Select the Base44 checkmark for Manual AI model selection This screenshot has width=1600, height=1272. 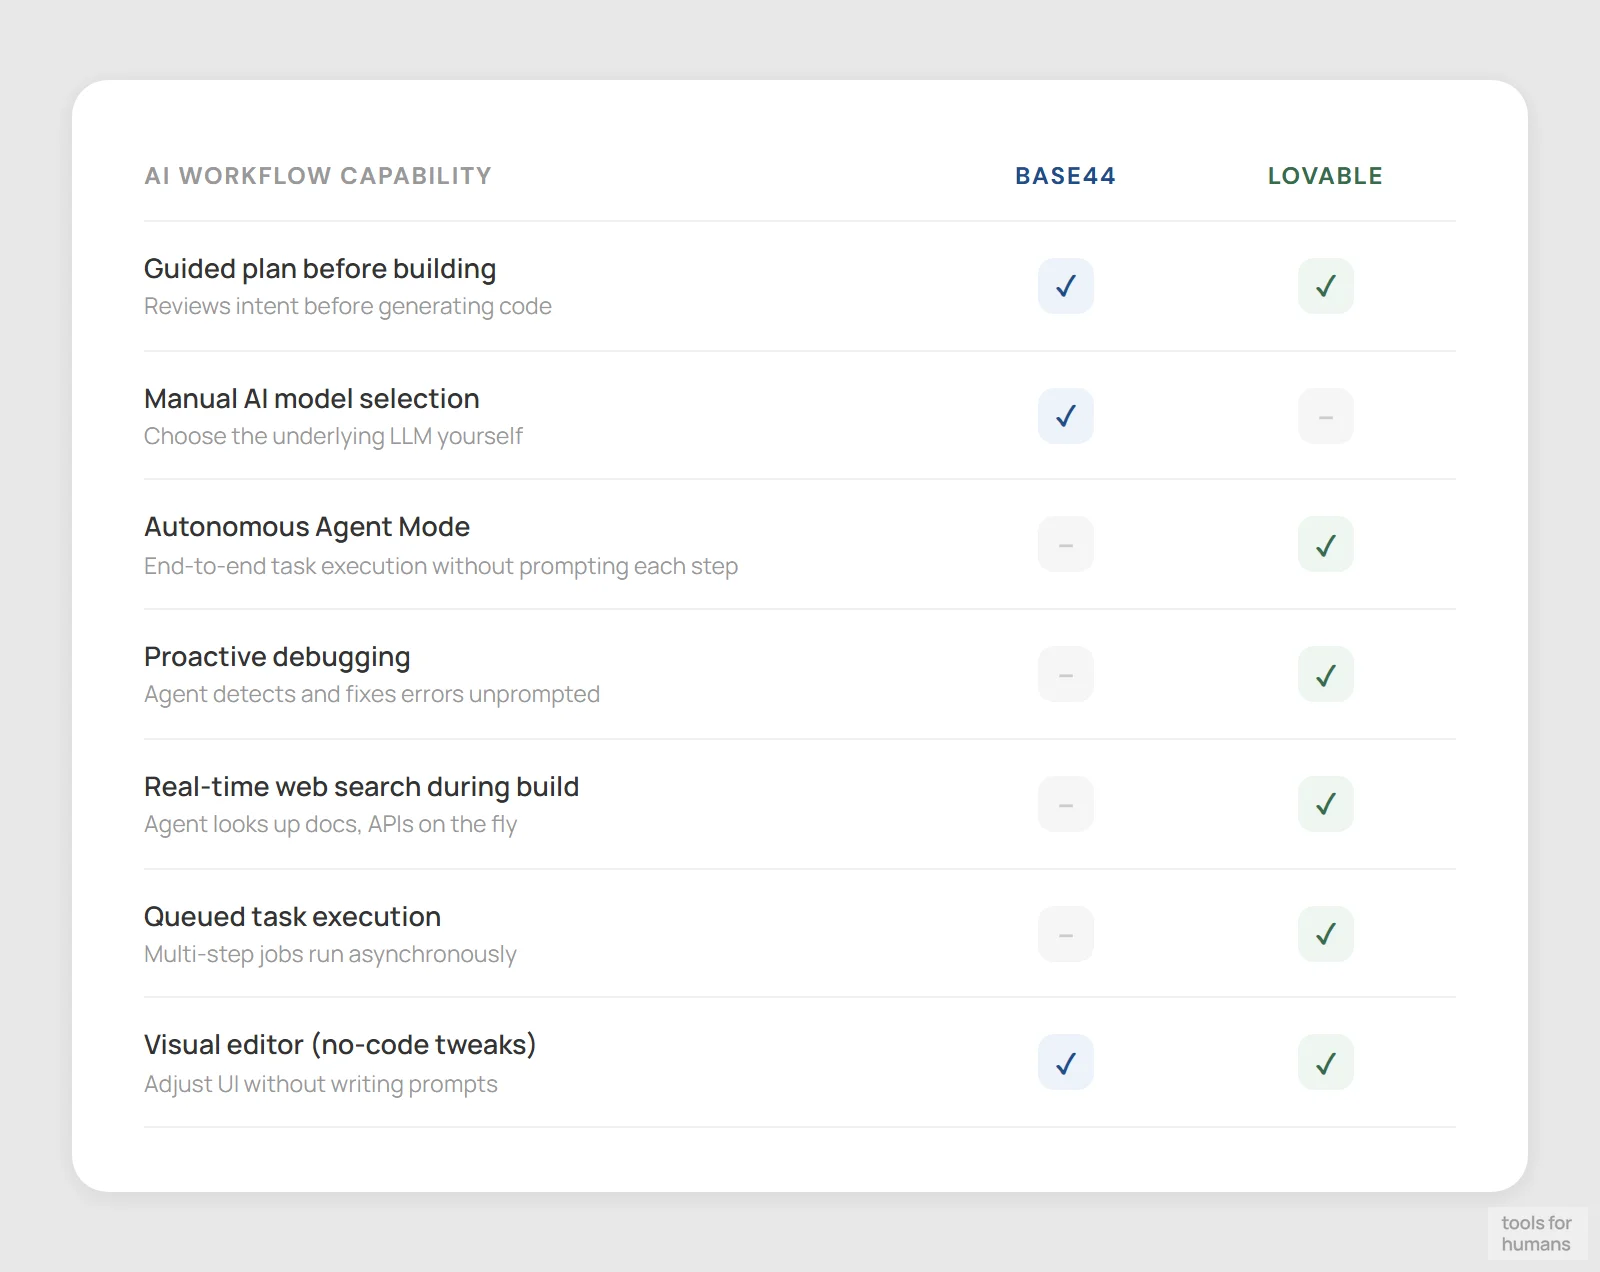pyautogui.click(x=1065, y=416)
